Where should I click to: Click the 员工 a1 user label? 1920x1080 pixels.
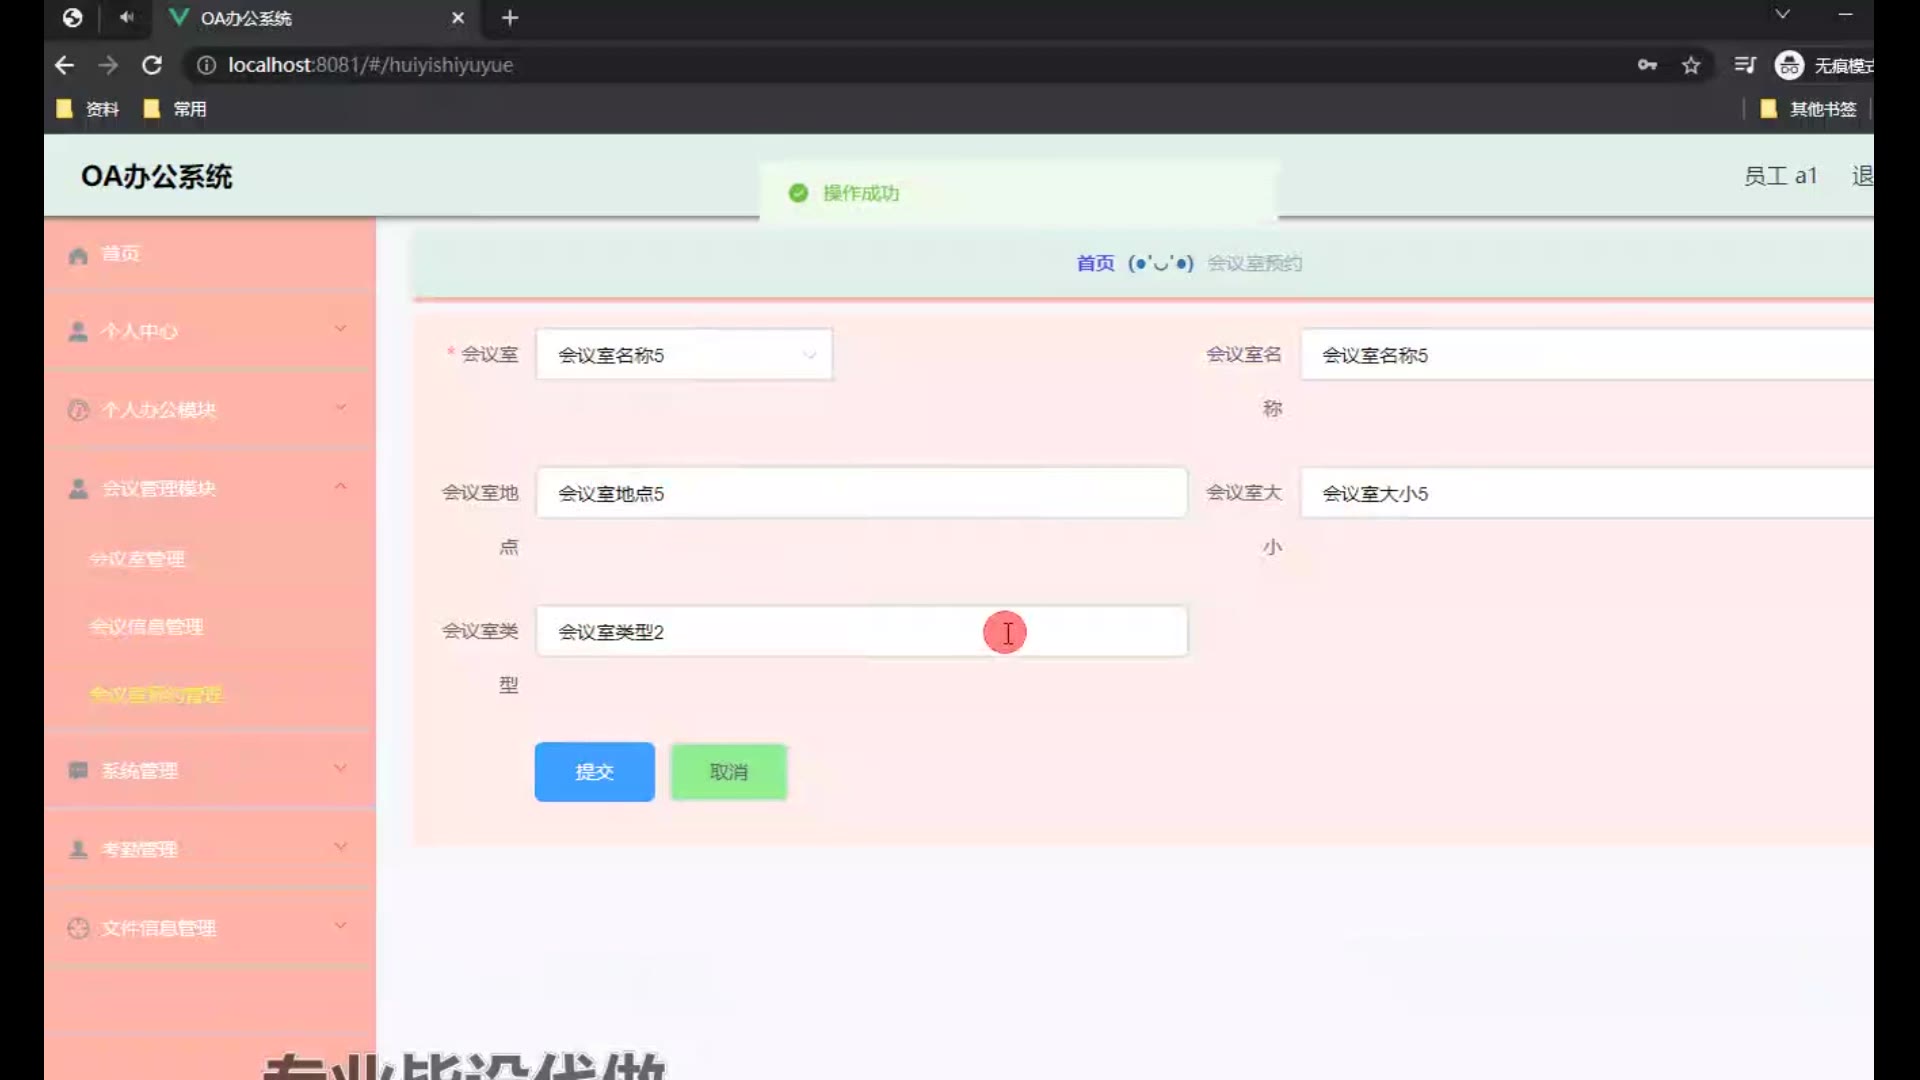point(1780,176)
